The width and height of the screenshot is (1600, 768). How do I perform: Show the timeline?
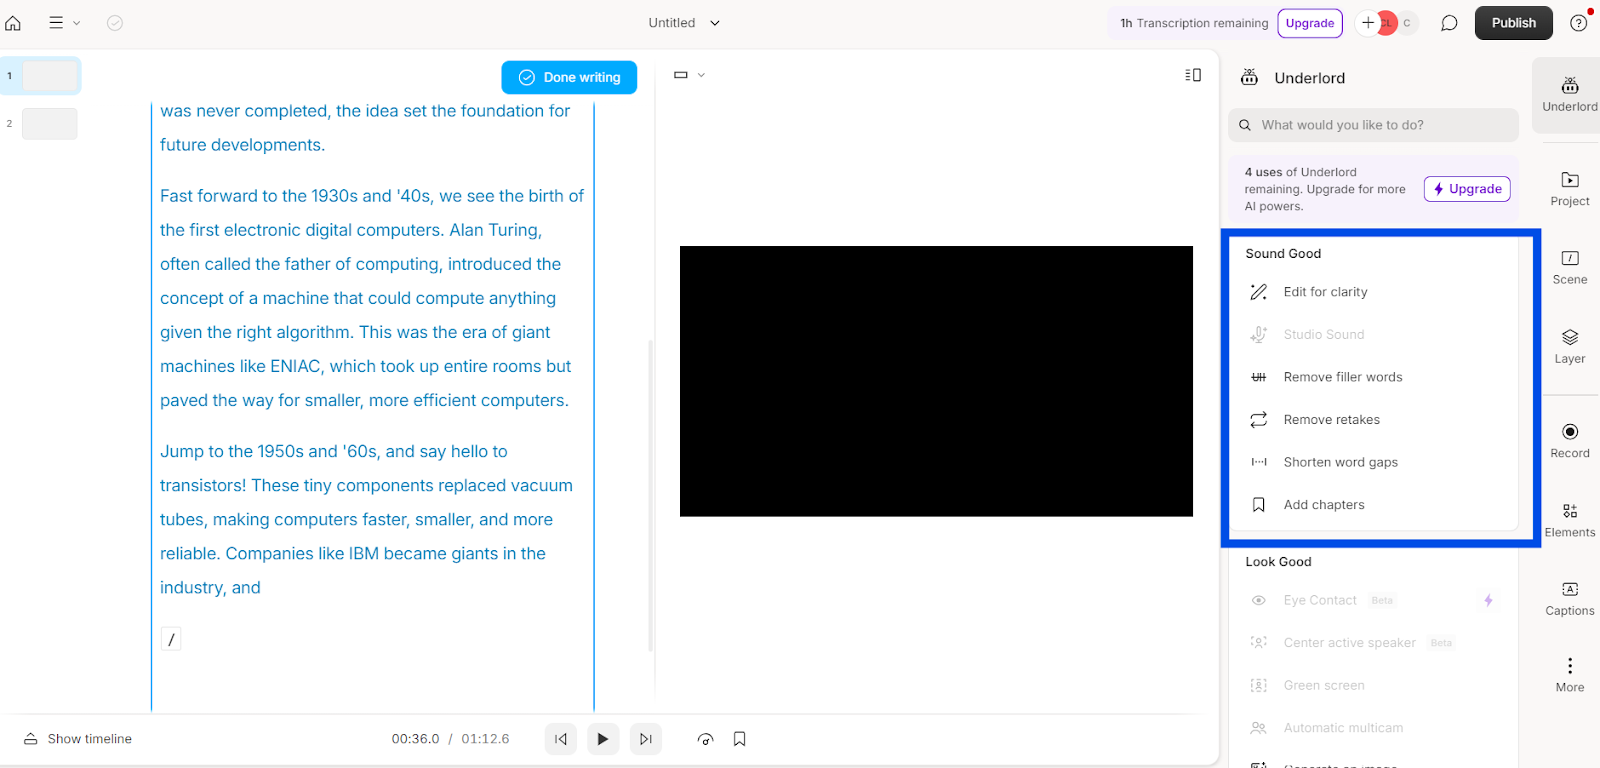coord(78,739)
